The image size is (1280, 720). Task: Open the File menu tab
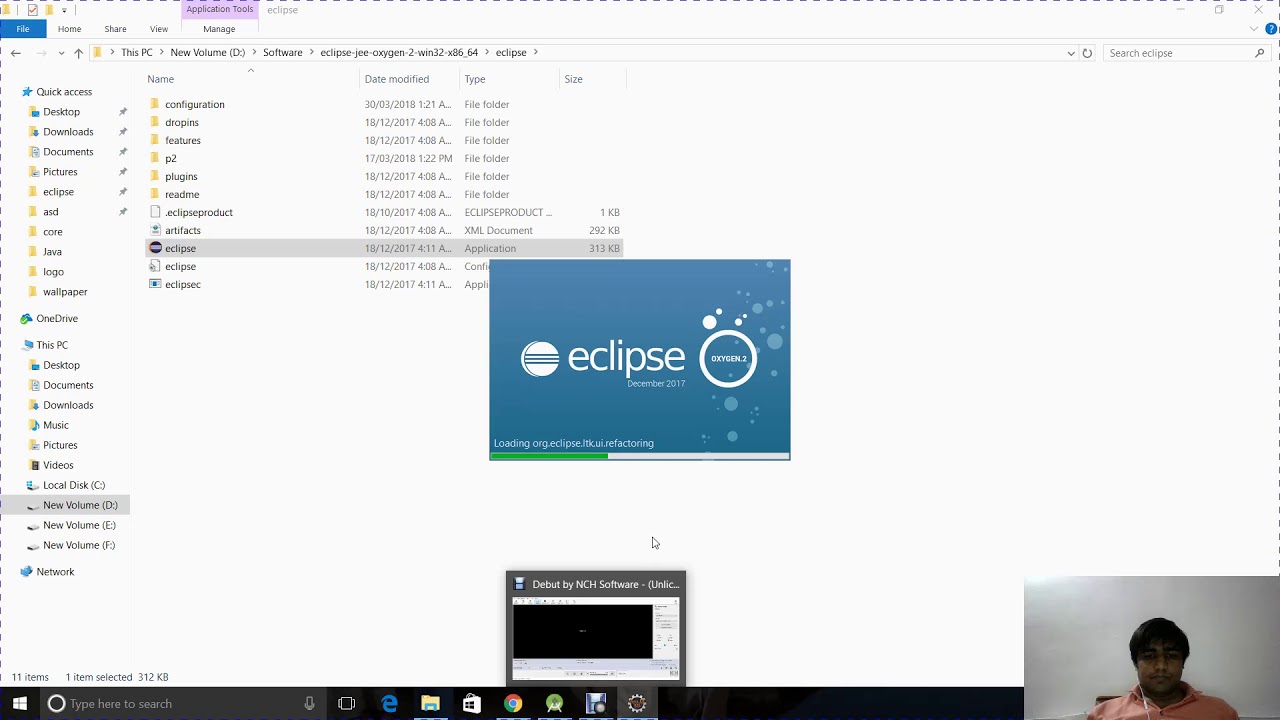(x=22, y=29)
